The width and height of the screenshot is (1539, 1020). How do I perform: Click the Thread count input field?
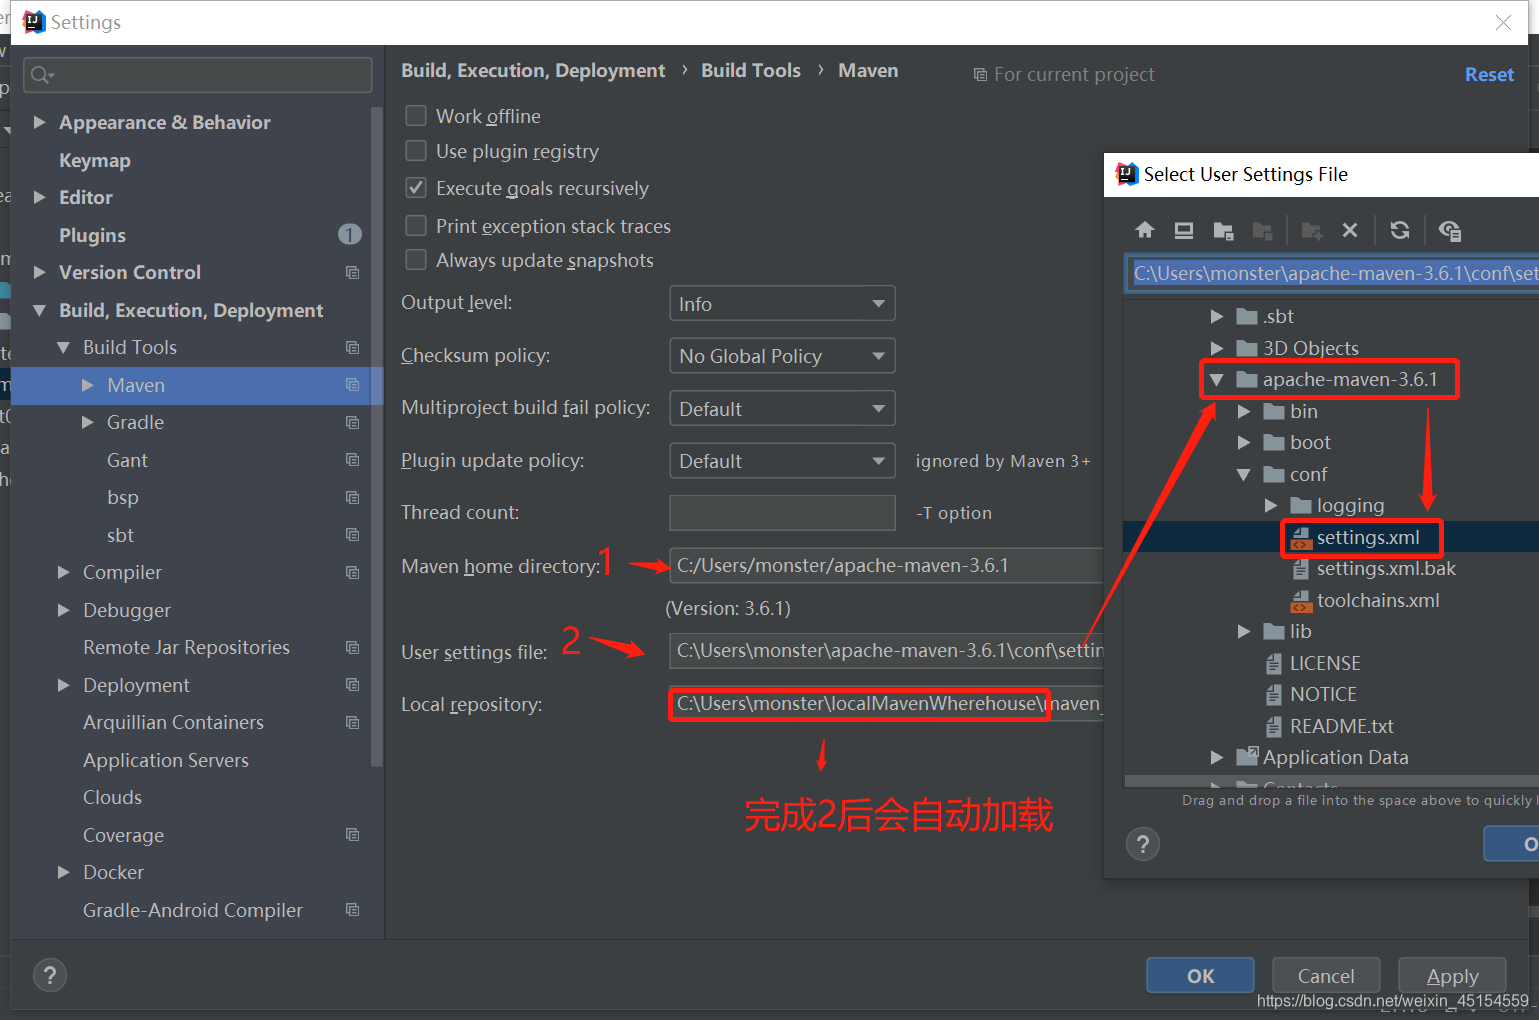(x=782, y=513)
